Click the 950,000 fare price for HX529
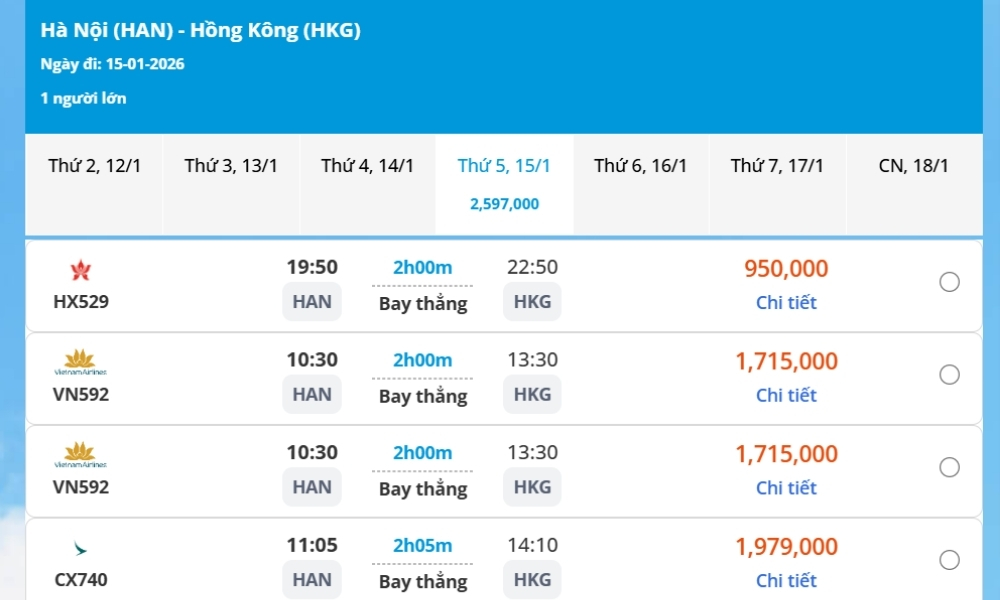 [786, 268]
